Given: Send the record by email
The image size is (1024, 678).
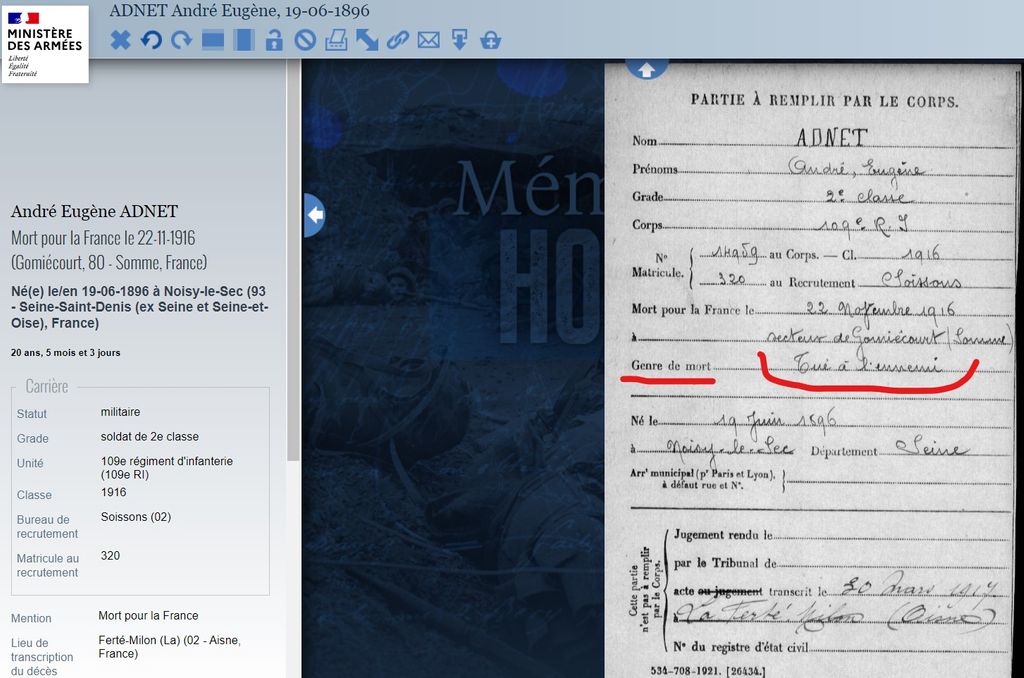Looking at the screenshot, I should click(x=428, y=40).
